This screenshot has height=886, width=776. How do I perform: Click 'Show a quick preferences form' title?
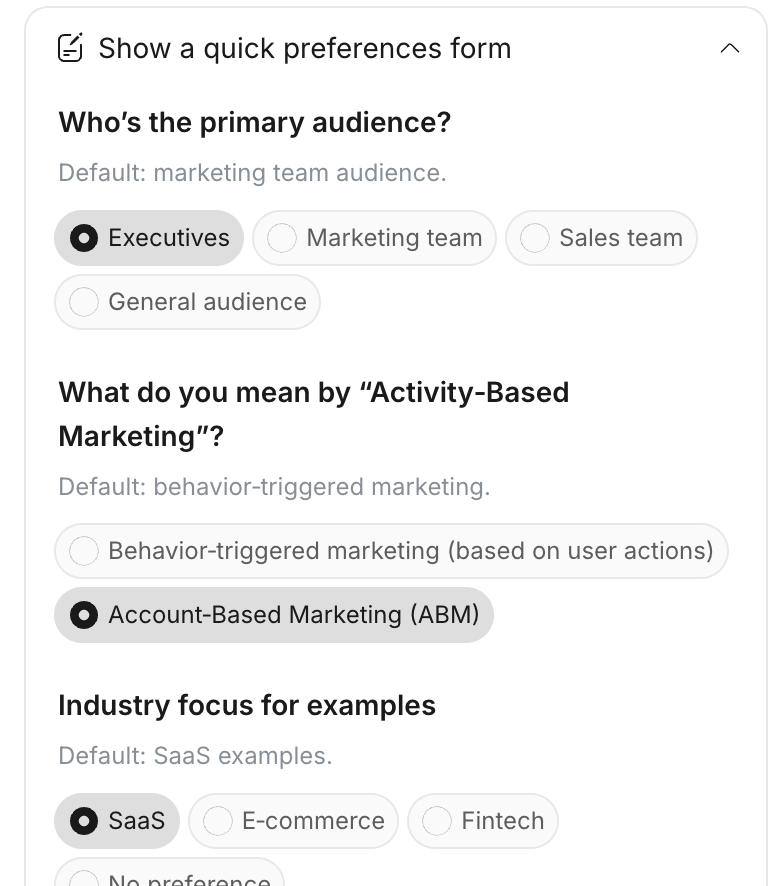(x=304, y=48)
